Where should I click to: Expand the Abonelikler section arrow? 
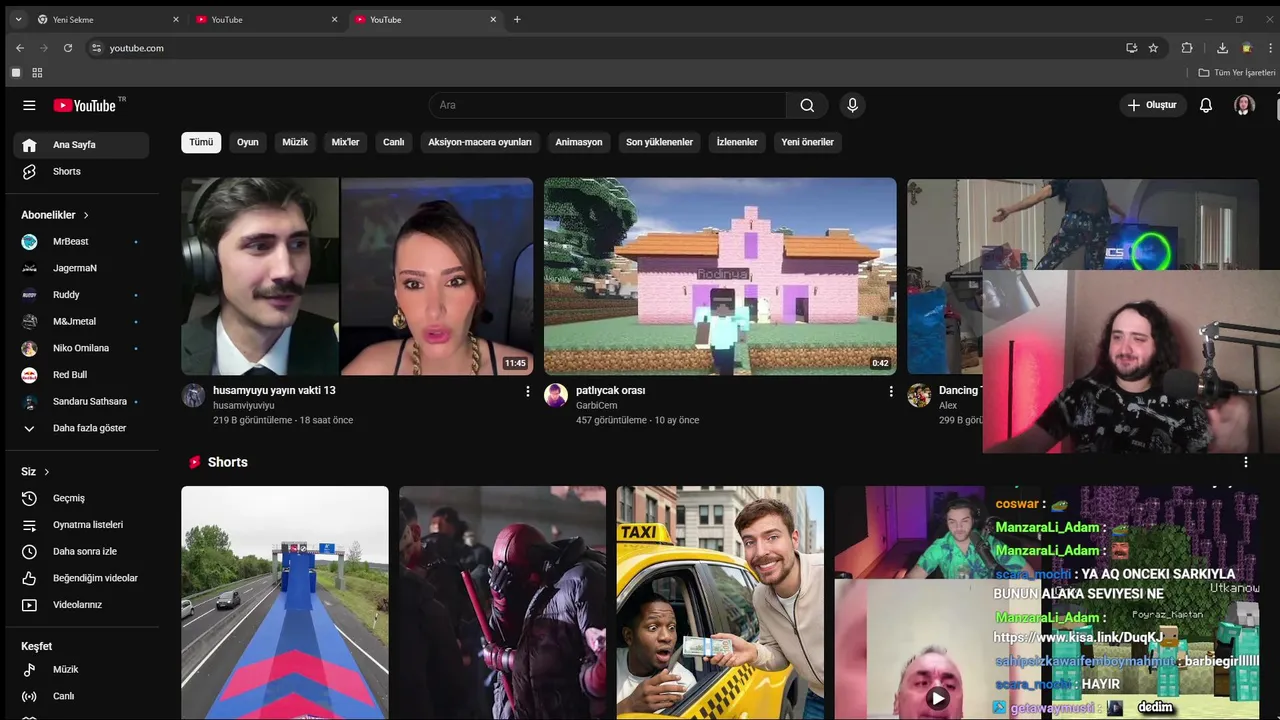pyautogui.click(x=86, y=215)
